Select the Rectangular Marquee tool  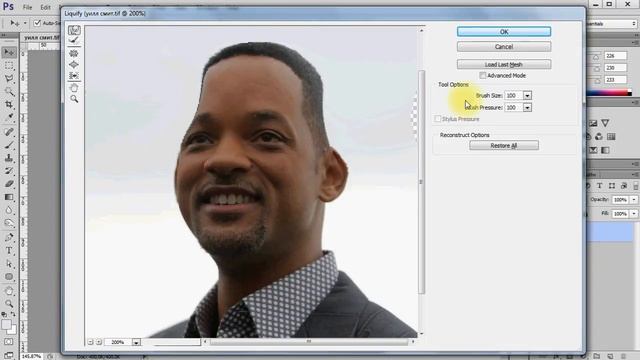coord(9,65)
